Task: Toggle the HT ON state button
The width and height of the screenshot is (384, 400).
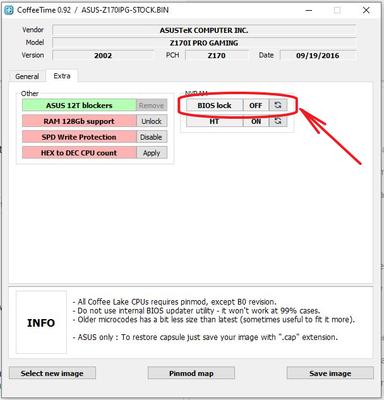Action: [256, 121]
